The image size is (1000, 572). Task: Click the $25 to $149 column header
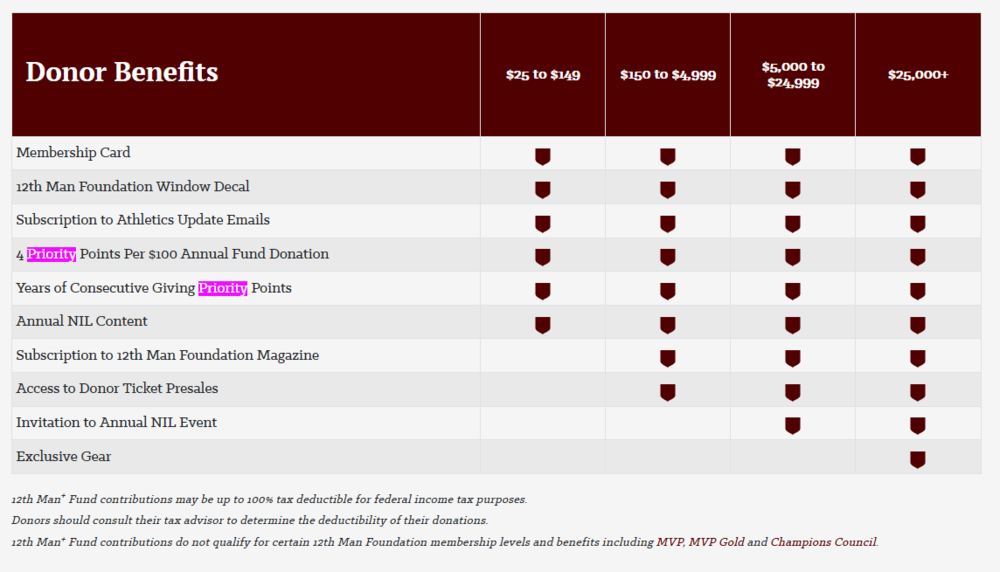pos(543,75)
